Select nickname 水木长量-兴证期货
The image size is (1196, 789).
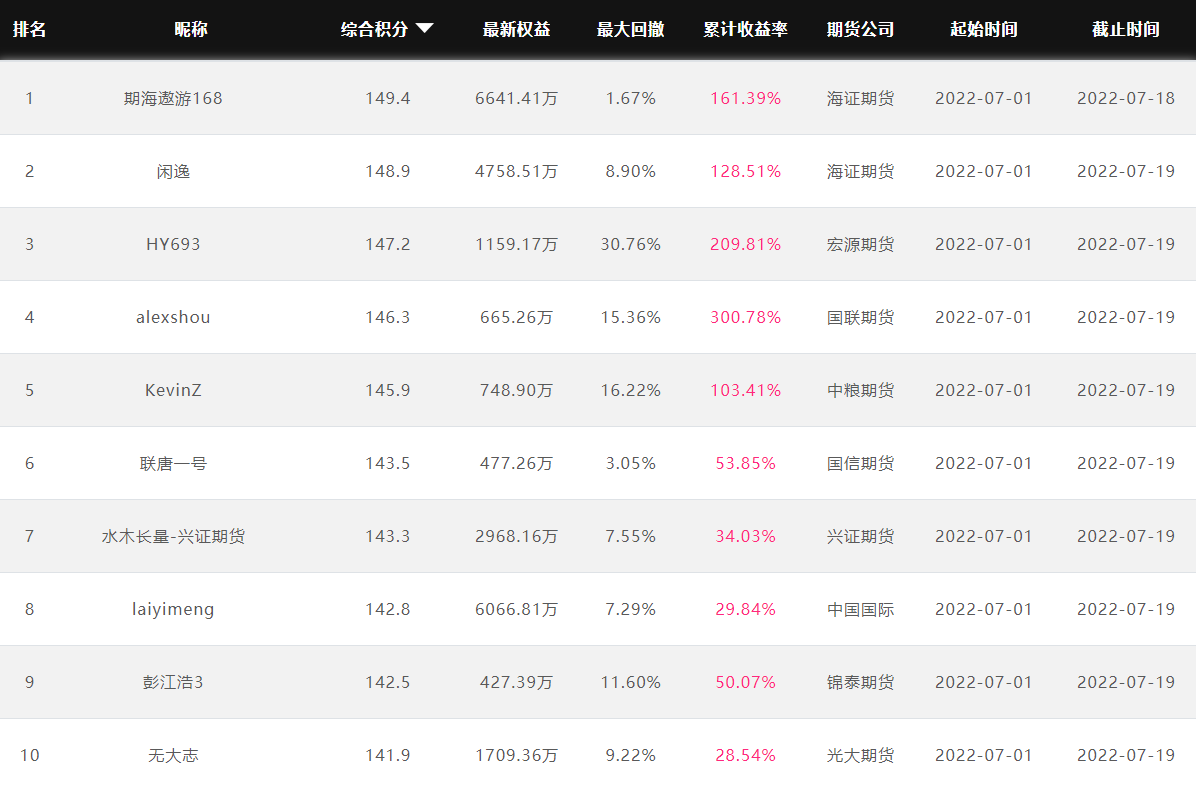click(x=173, y=536)
